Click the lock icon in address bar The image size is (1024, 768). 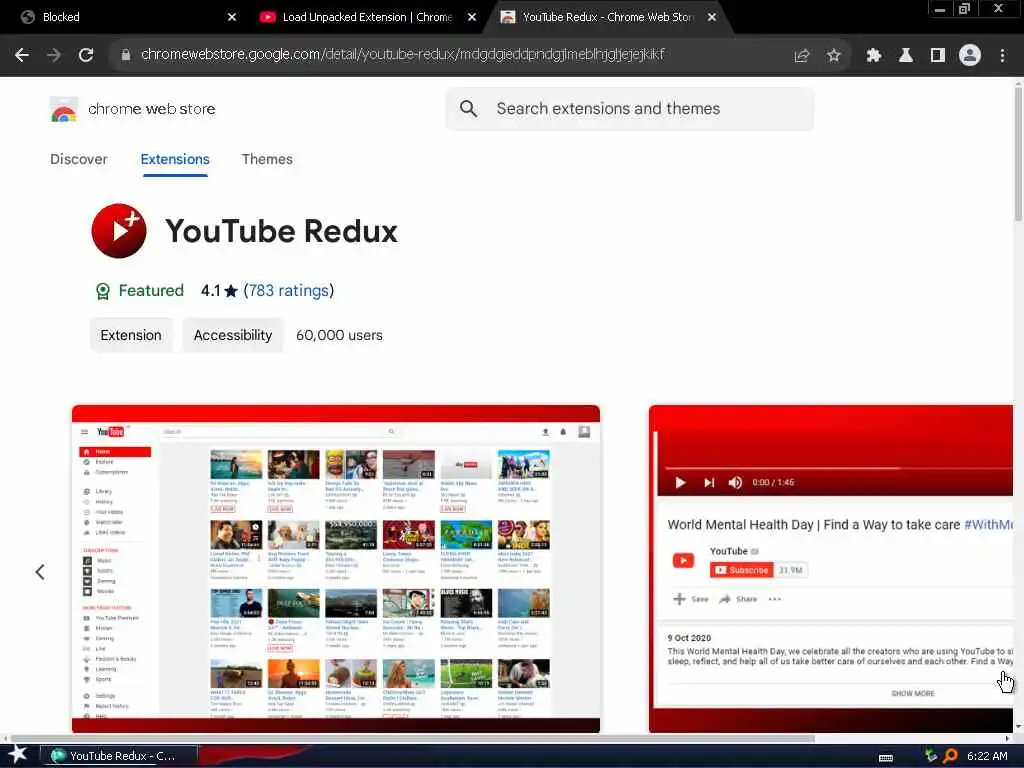pyautogui.click(x=126, y=55)
